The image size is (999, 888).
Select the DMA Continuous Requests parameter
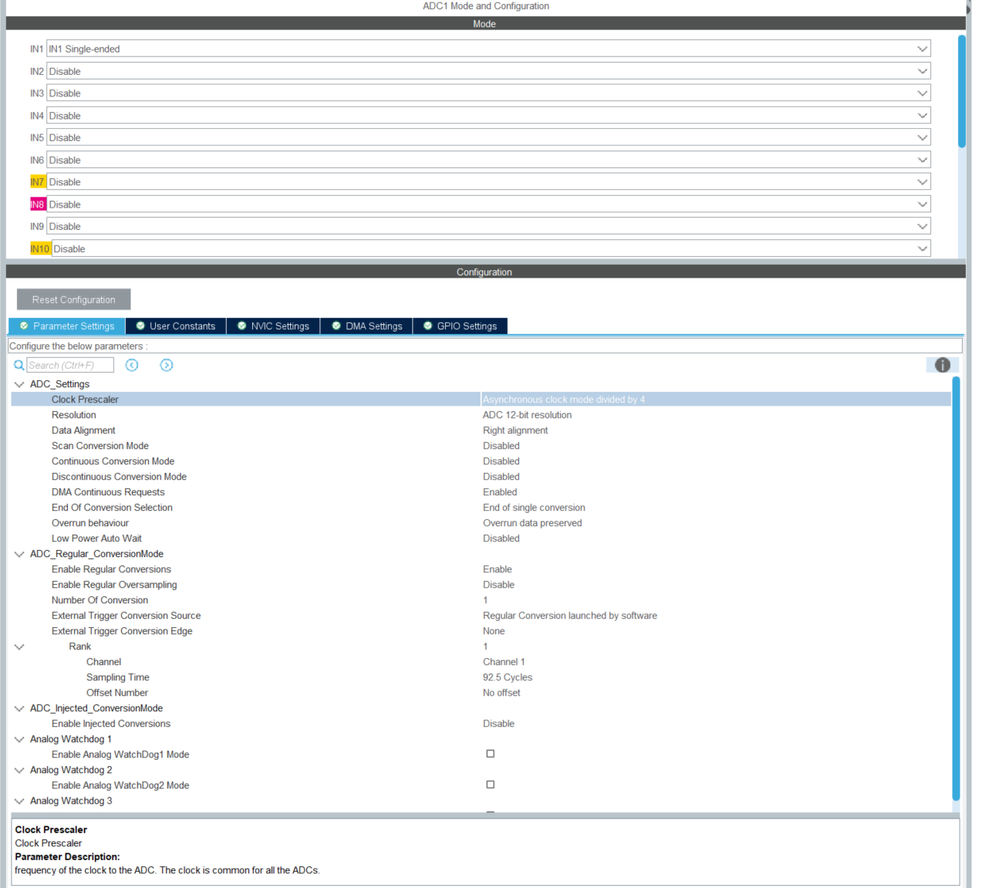(x=108, y=492)
